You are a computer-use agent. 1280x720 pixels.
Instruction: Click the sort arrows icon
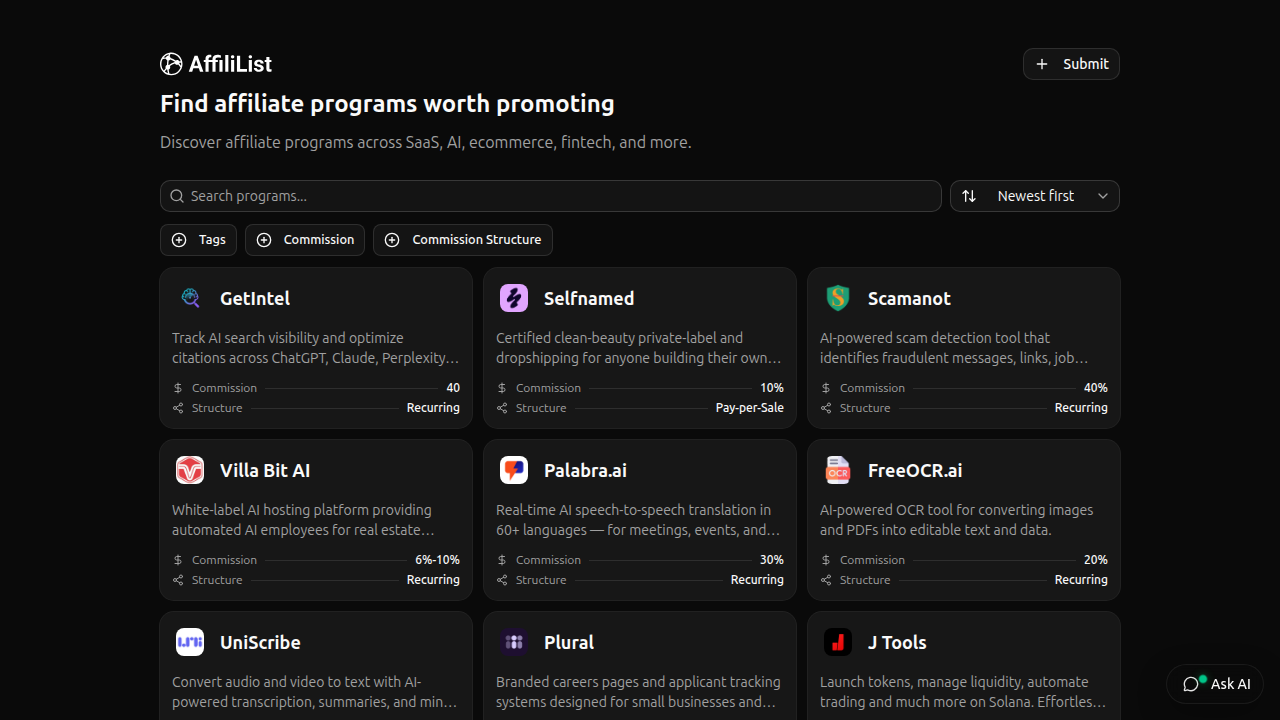969,196
